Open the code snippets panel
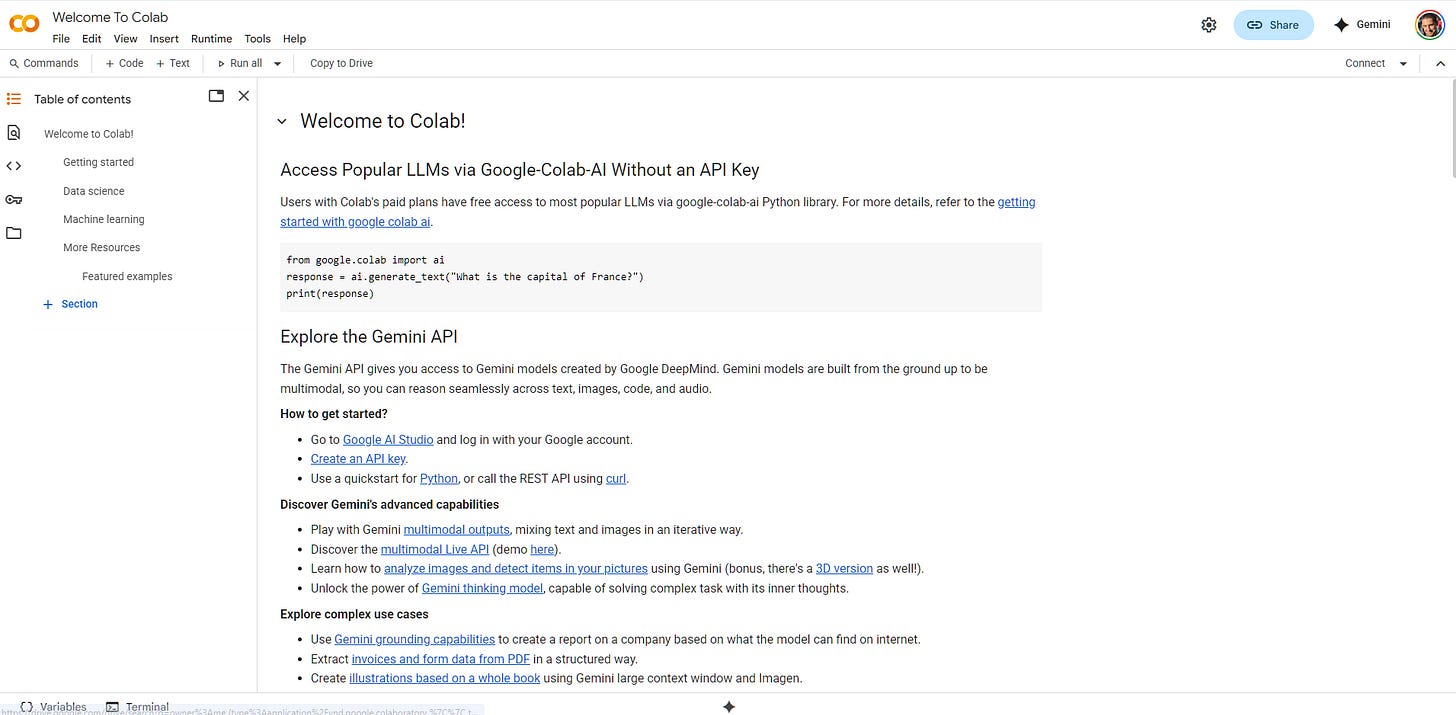 13,165
